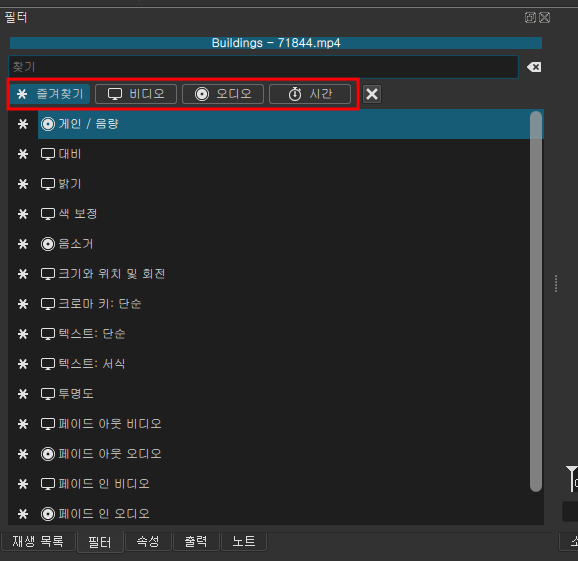The height and width of the screenshot is (561, 578).
Task: Click into the 찾기 search field
Action: point(264,67)
